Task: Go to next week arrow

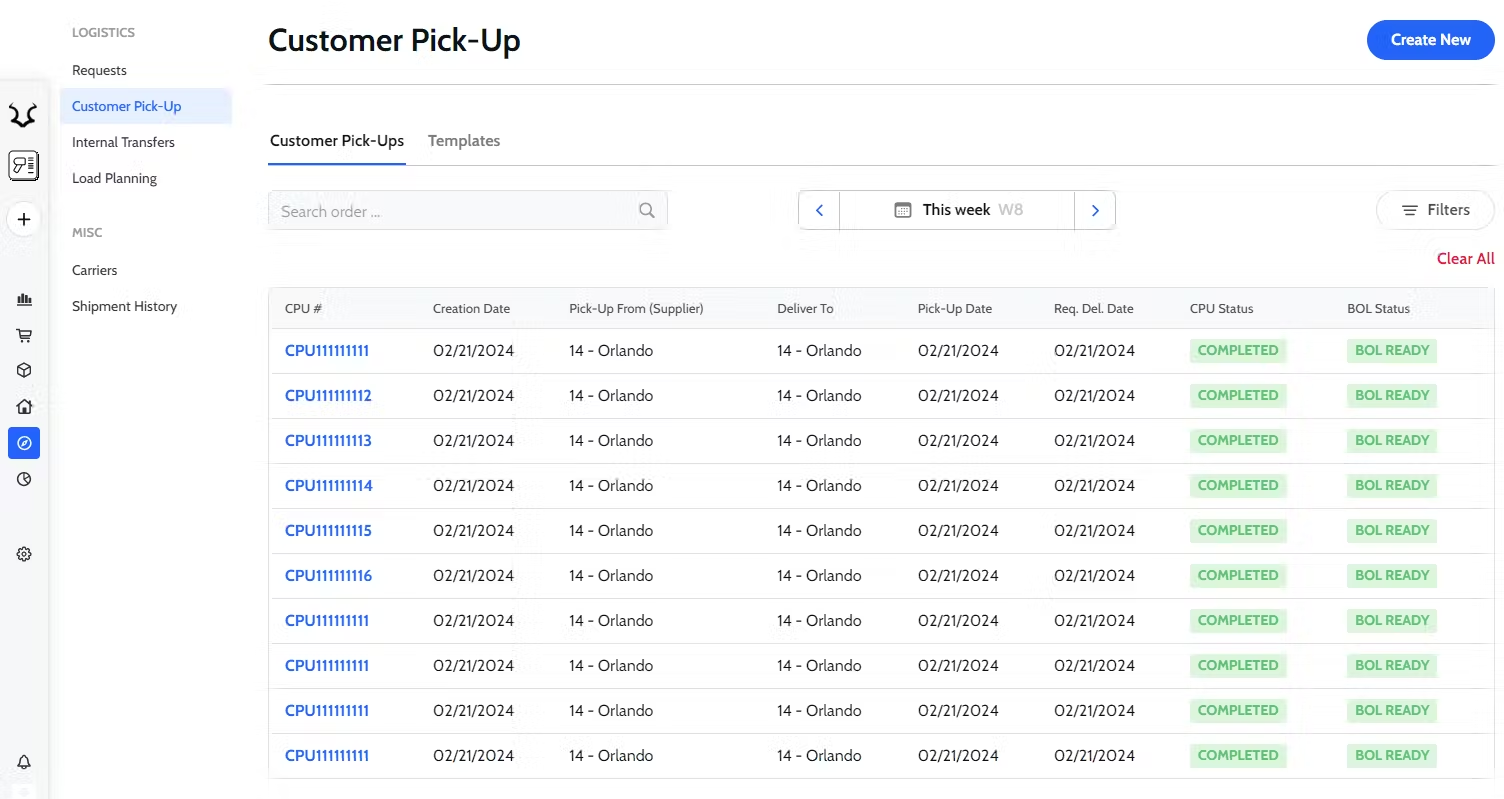Action: click(1095, 210)
